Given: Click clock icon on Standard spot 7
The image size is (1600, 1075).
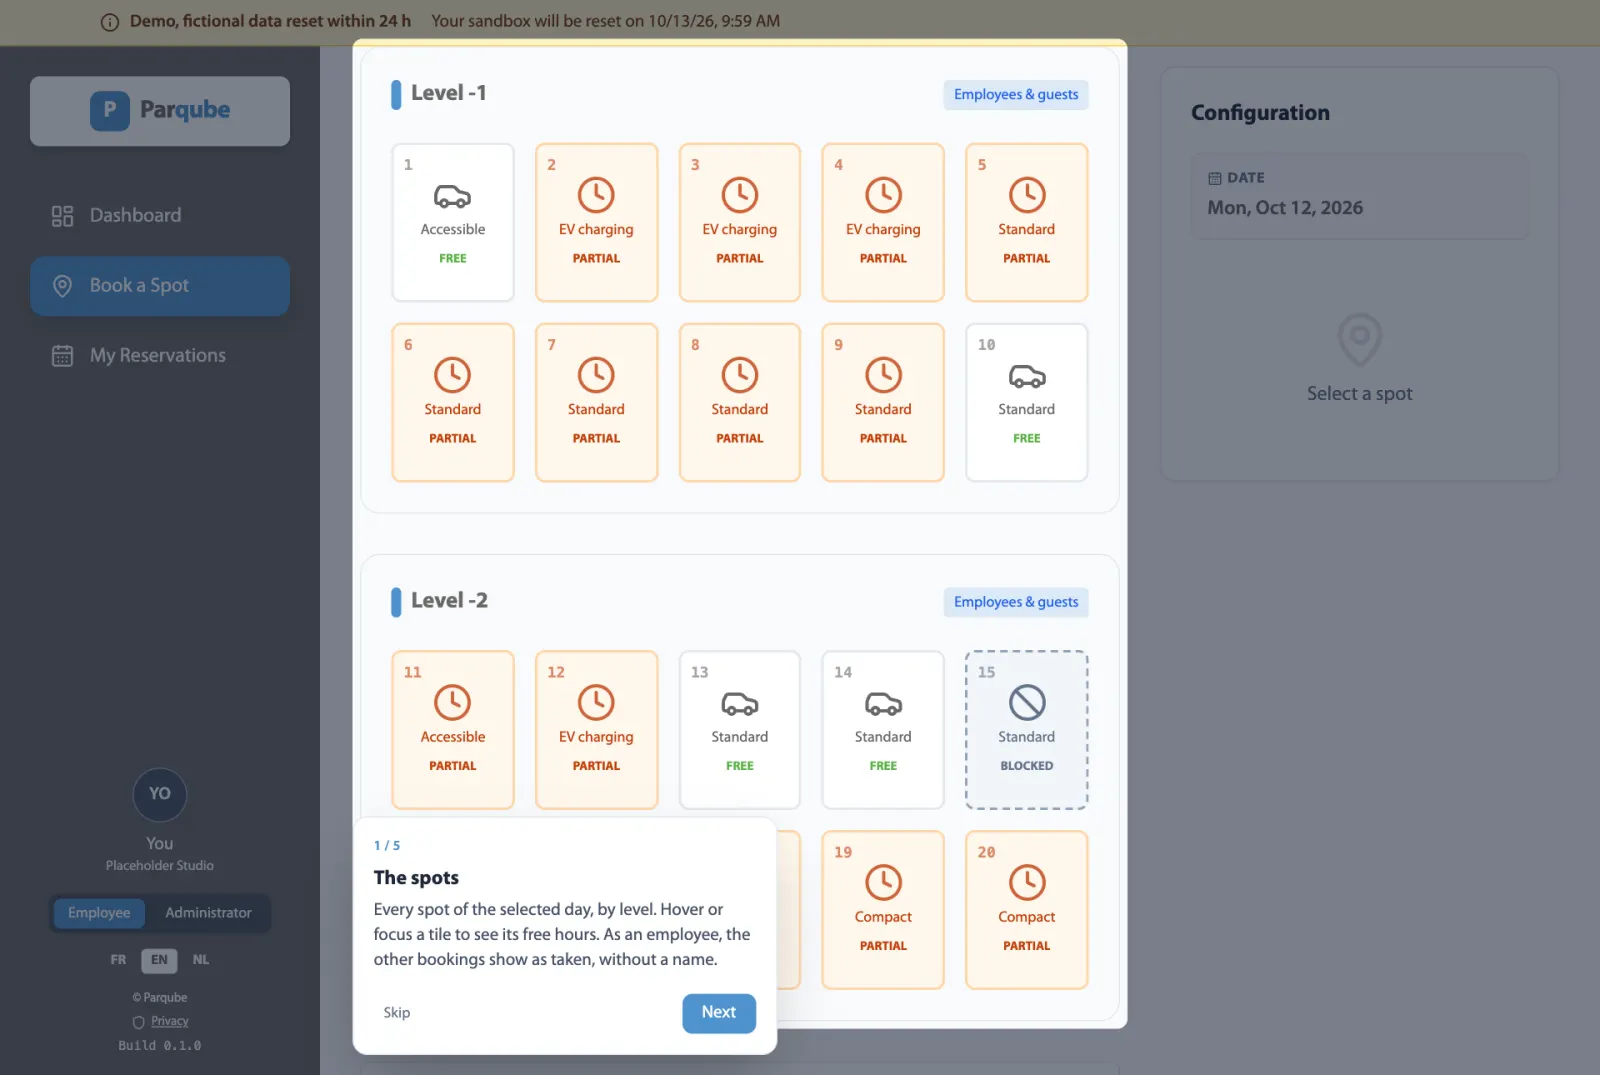Looking at the screenshot, I should point(596,375).
